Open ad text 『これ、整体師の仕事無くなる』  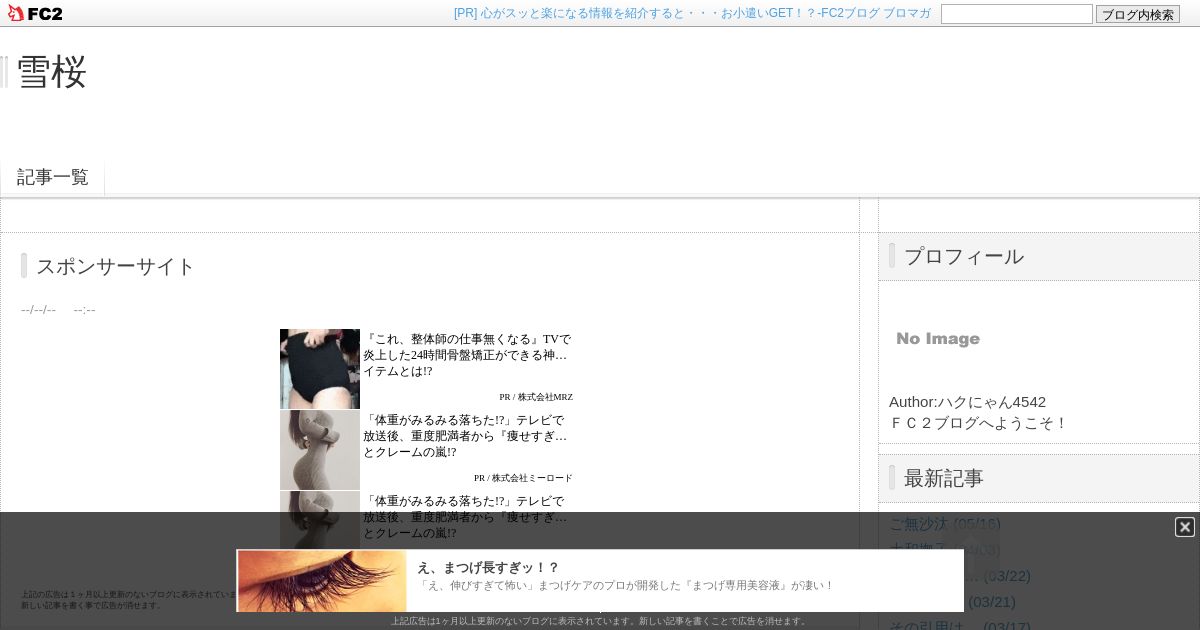click(467, 355)
